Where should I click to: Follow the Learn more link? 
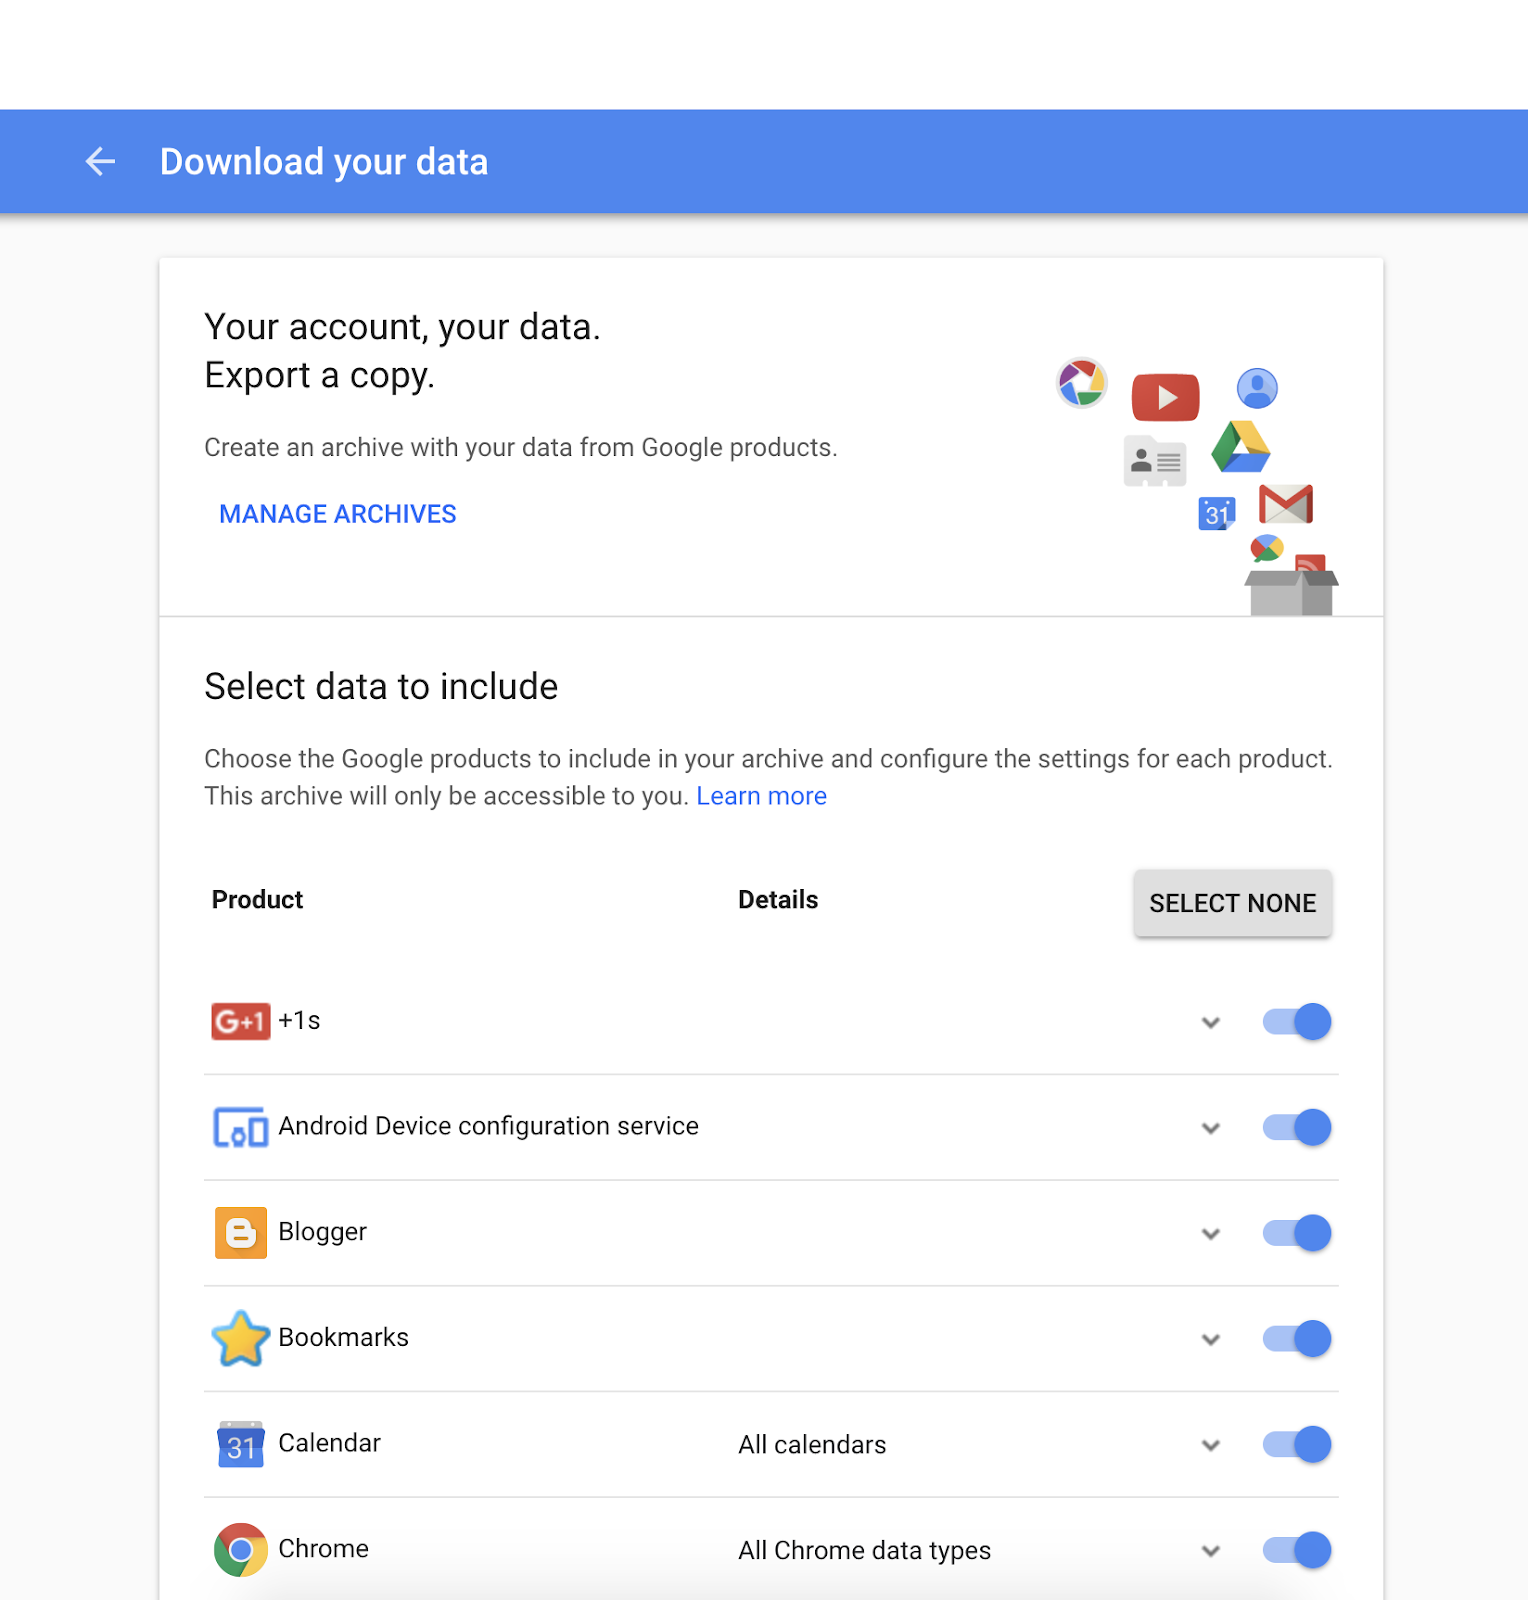pyautogui.click(x=762, y=796)
